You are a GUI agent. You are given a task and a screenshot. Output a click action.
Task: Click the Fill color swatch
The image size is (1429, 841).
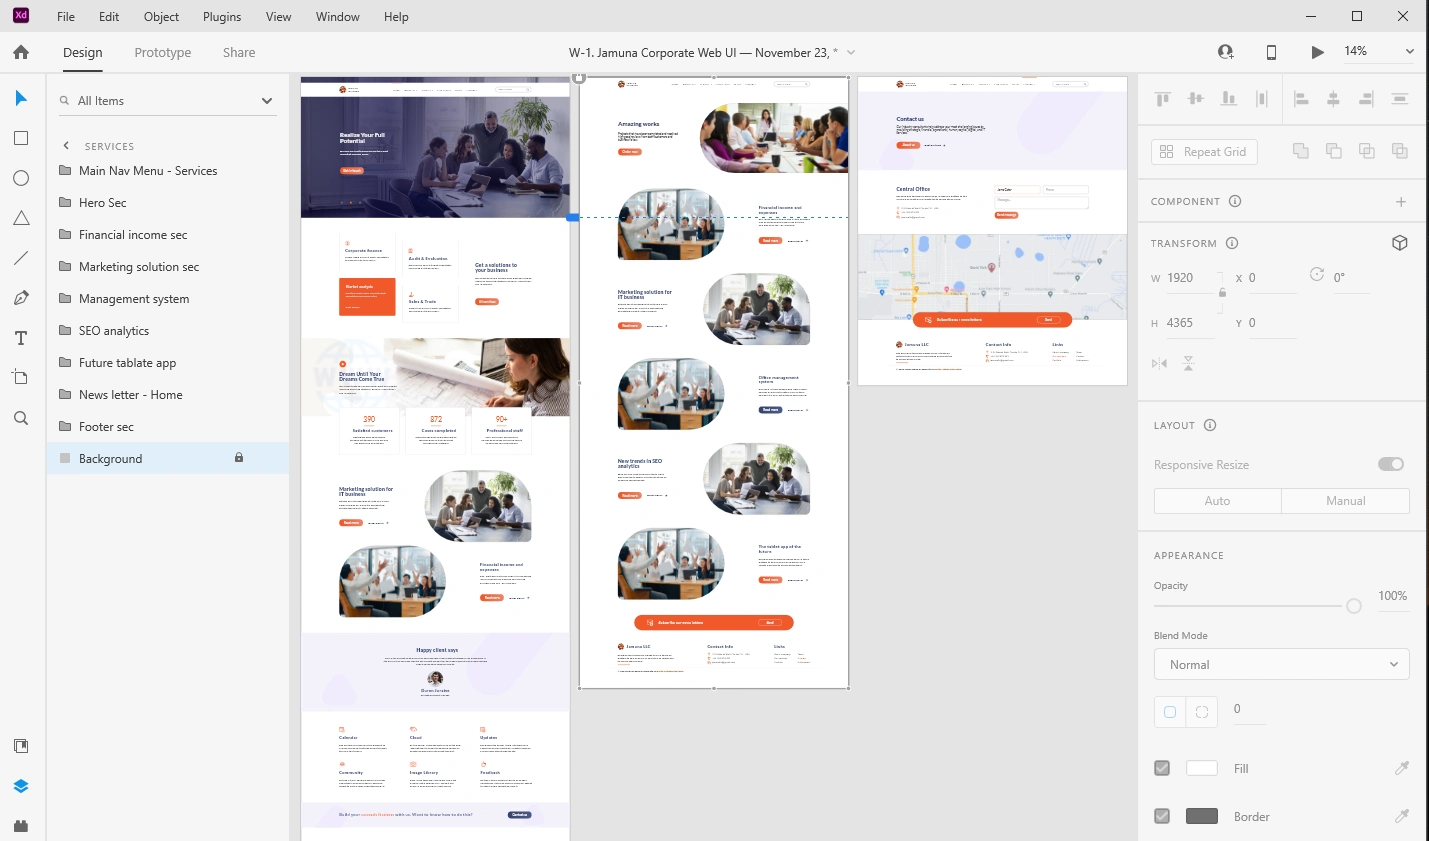coord(1202,768)
